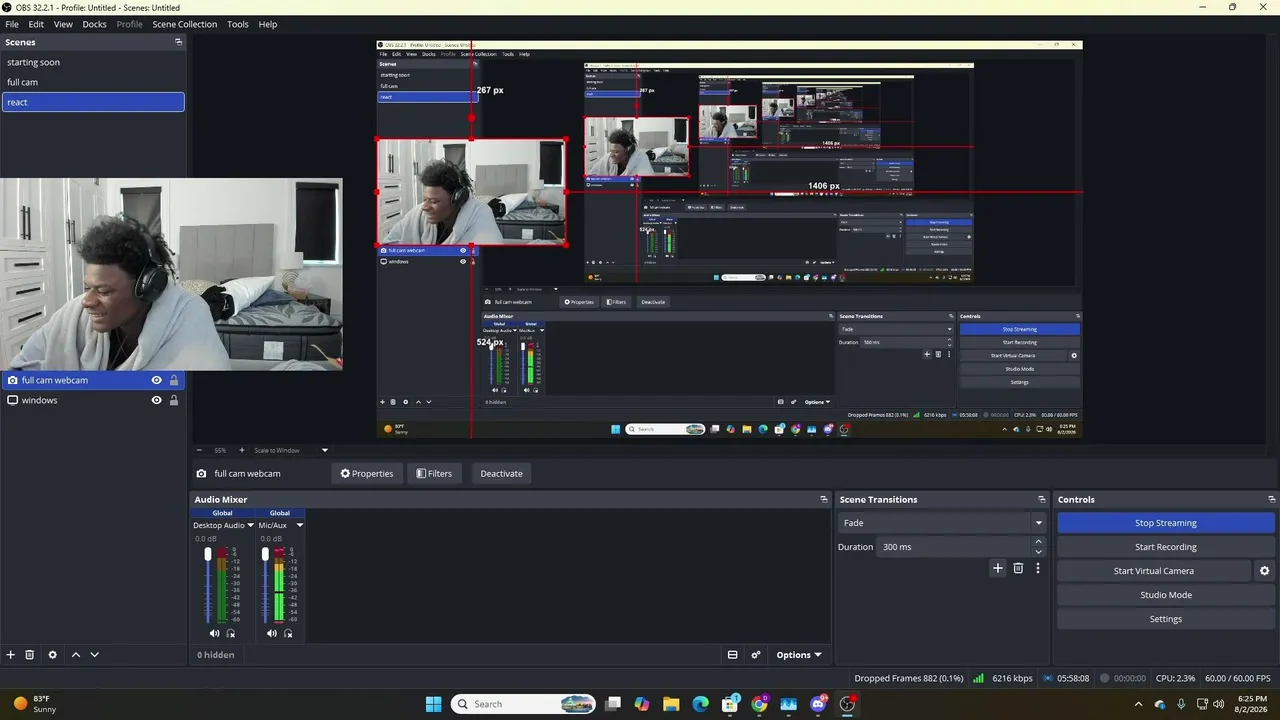
Task: Increase transition duration with the up arrow
Action: click(x=1038, y=542)
